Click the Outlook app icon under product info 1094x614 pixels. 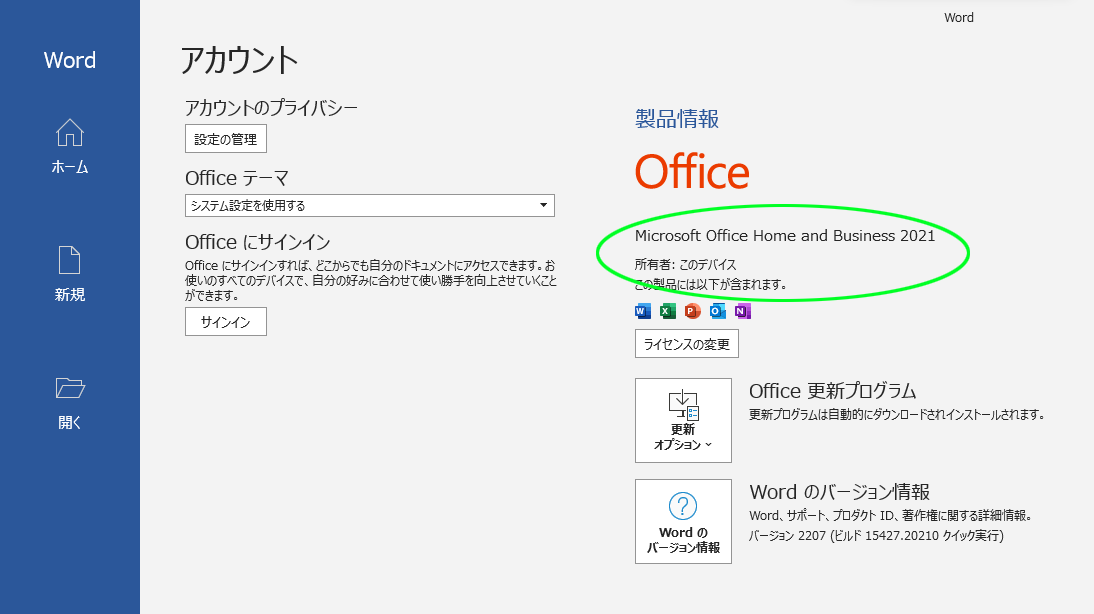(717, 311)
